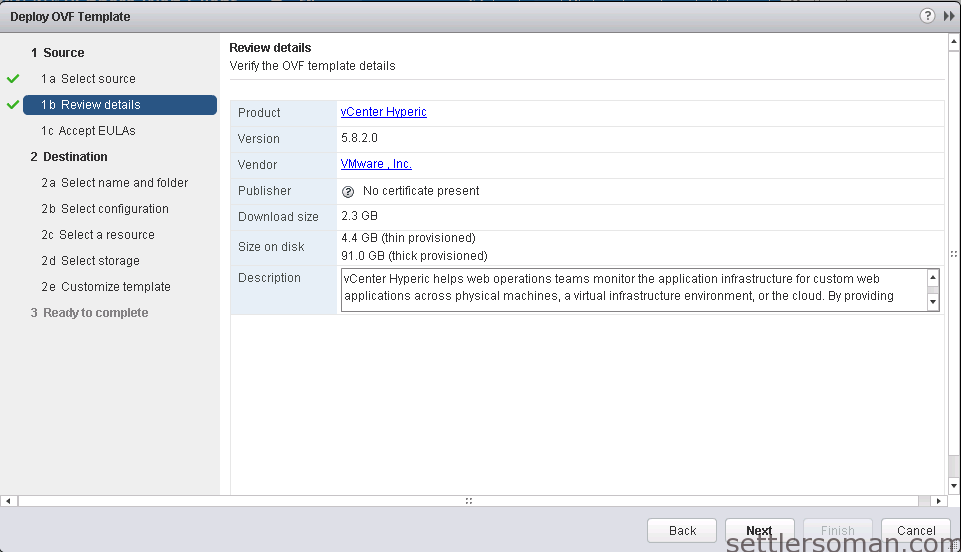Click horizontal scrollbar right arrow
Screen dimensions: 961x552
pyautogui.click(x=938, y=501)
